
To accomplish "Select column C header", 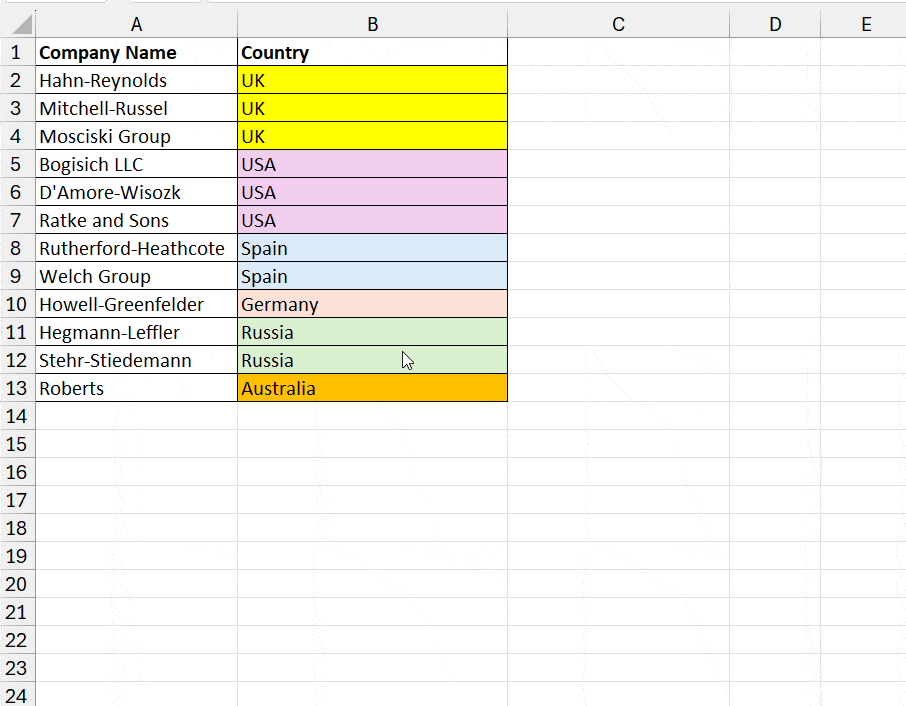I will pos(618,24).
